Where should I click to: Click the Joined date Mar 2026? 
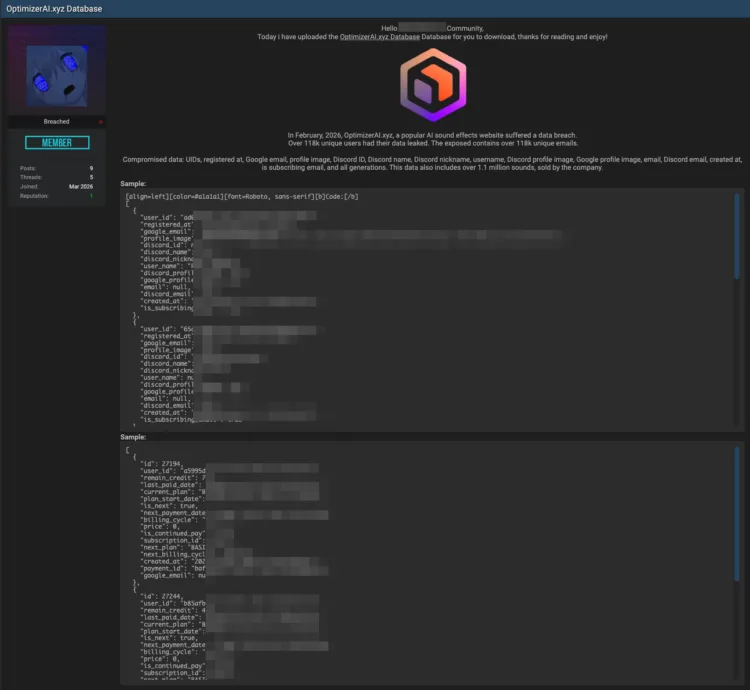click(x=81, y=186)
